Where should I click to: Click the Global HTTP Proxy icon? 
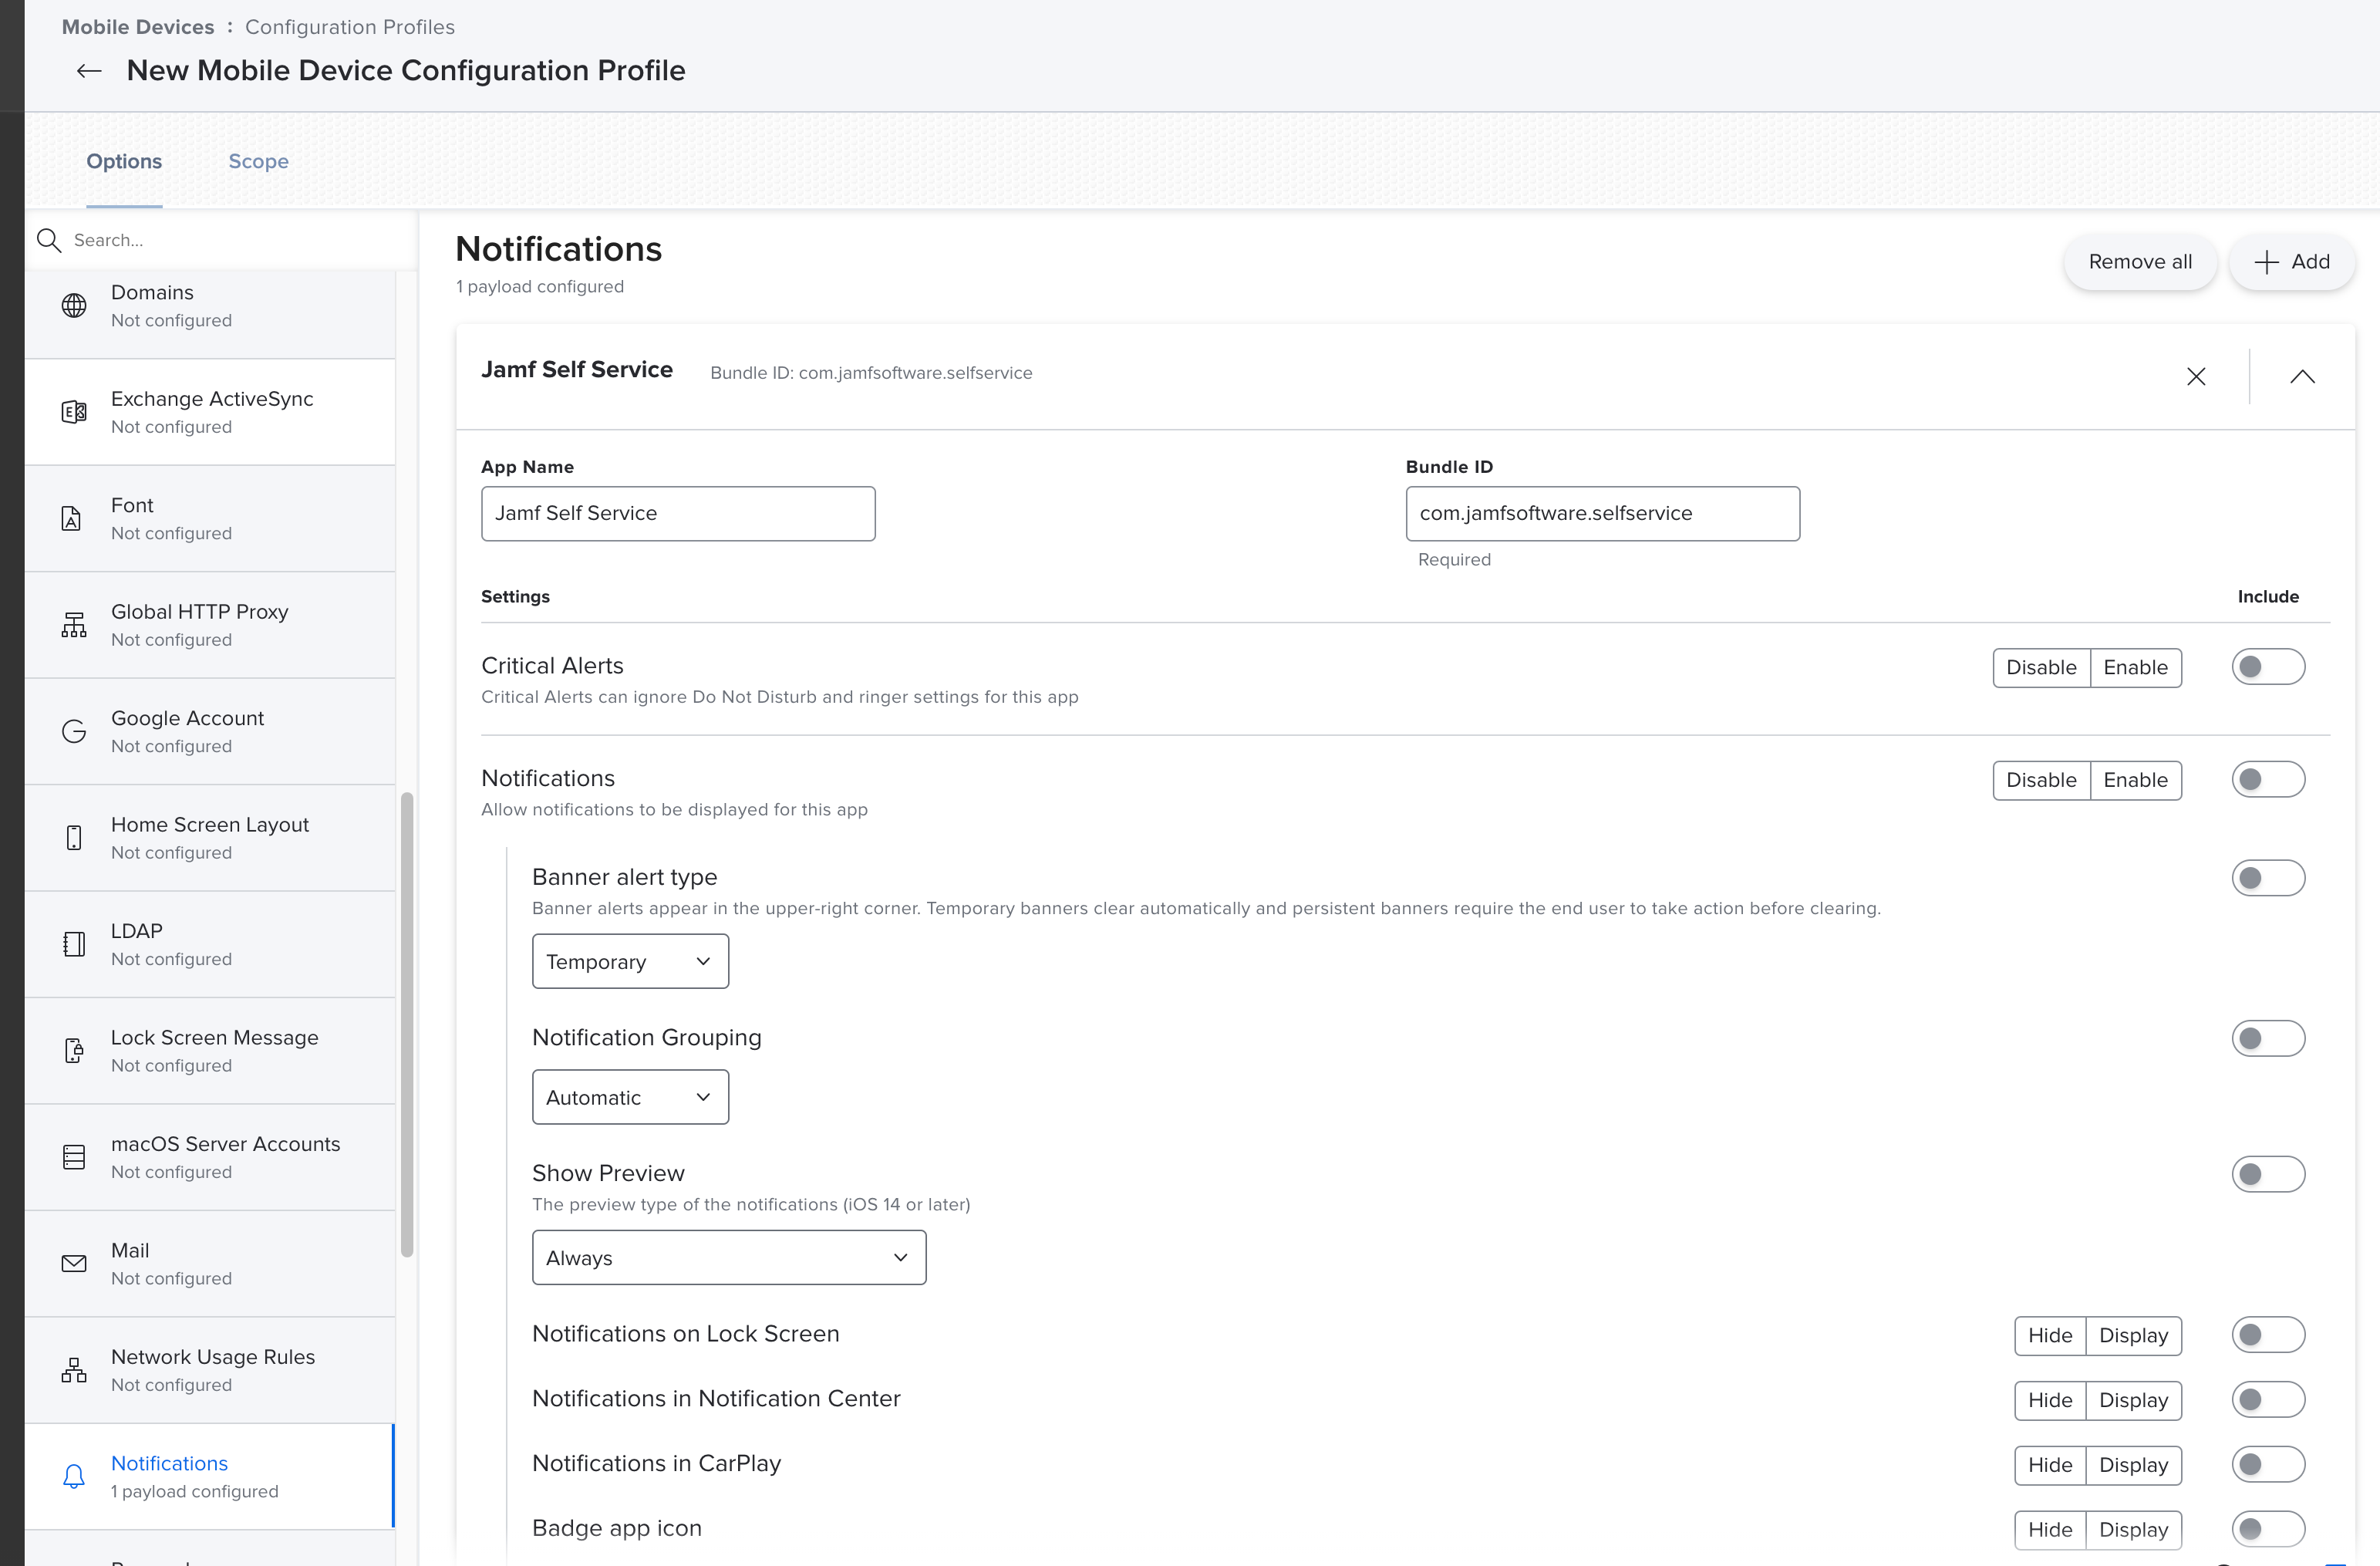coord(74,625)
